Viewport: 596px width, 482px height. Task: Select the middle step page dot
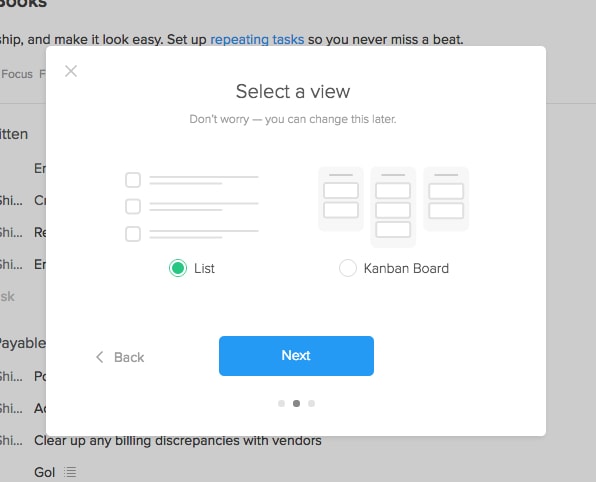point(296,403)
